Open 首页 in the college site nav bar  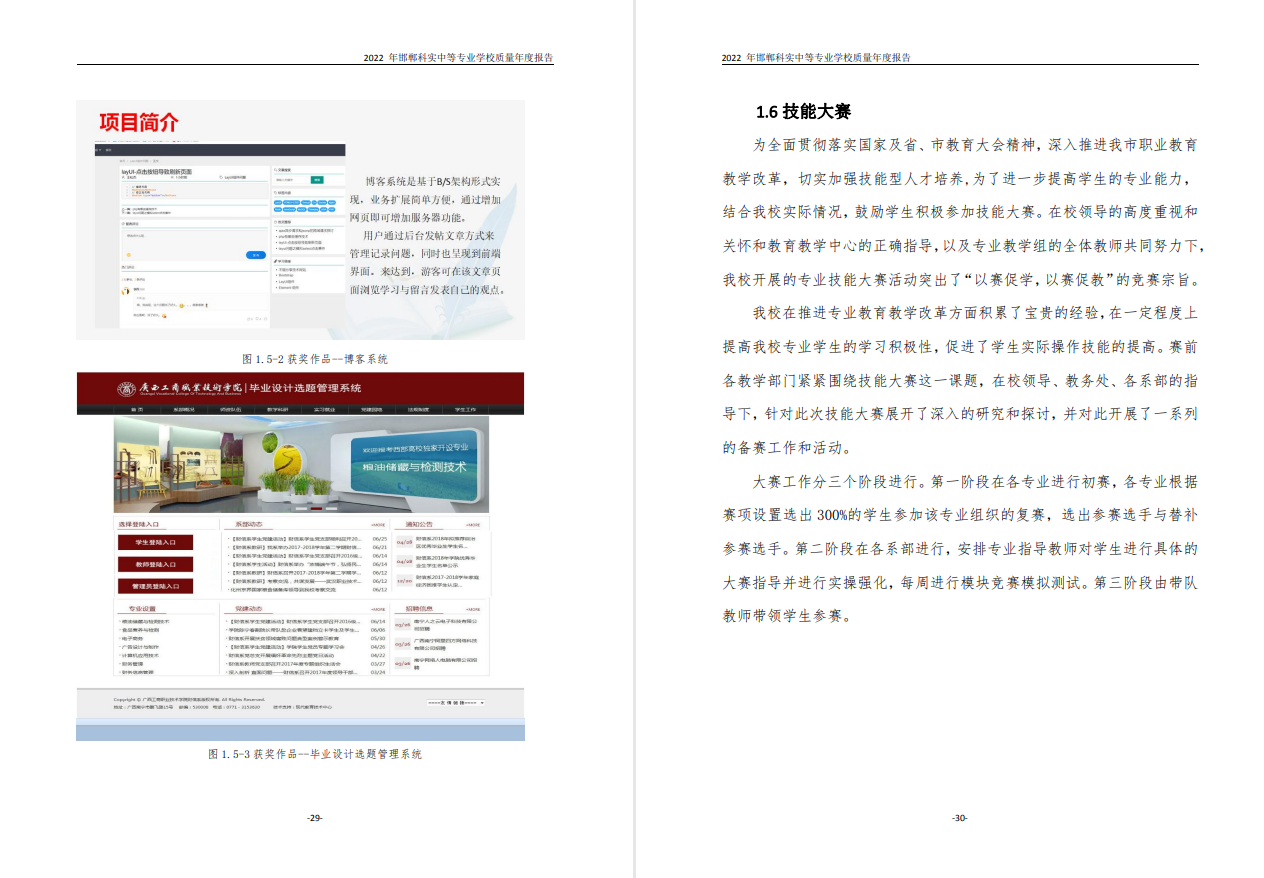[x=136, y=410]
